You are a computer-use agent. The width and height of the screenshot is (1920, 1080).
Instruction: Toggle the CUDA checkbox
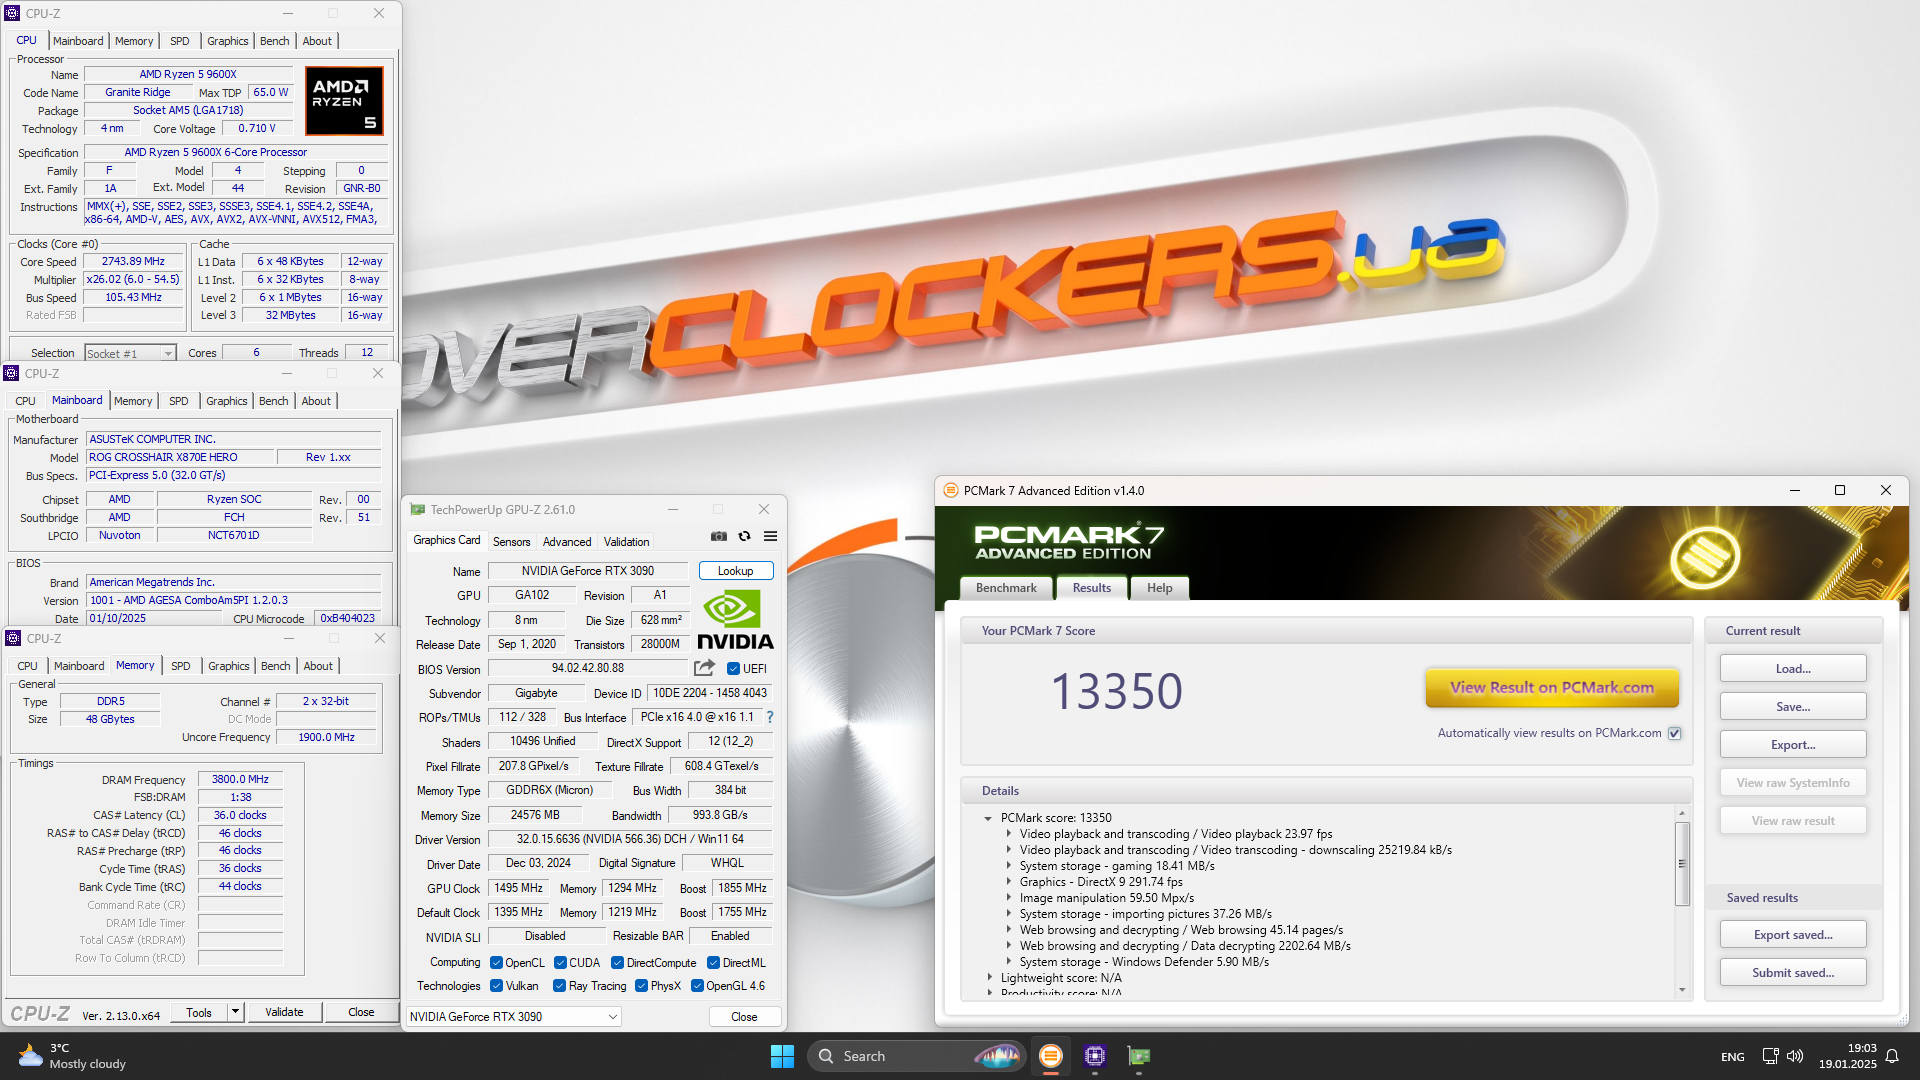pos(560,963)
